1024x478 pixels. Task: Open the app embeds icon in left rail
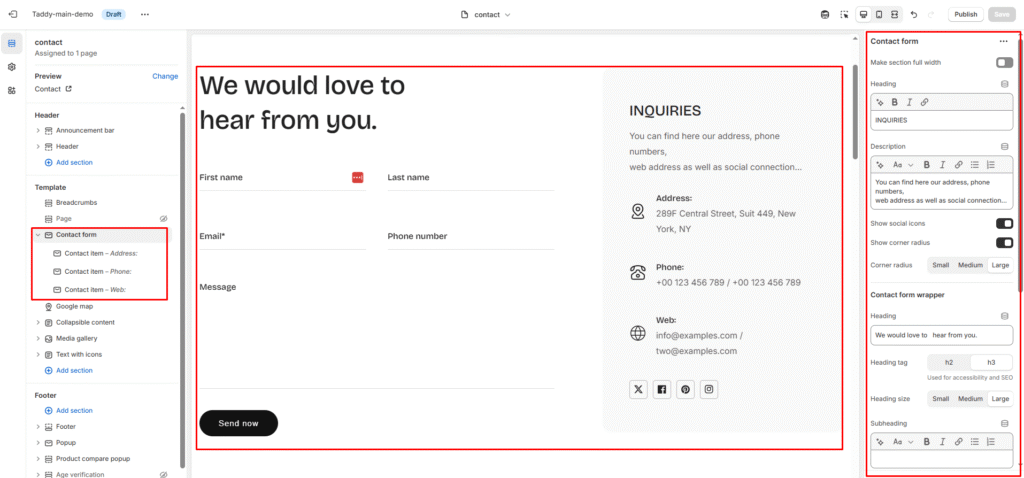click(x=12, y=90)
